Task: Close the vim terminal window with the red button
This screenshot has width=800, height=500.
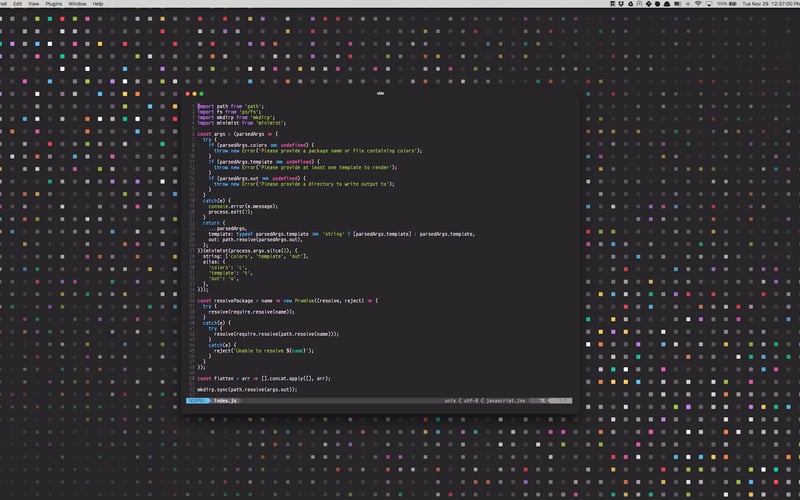Action: (188, 94)
